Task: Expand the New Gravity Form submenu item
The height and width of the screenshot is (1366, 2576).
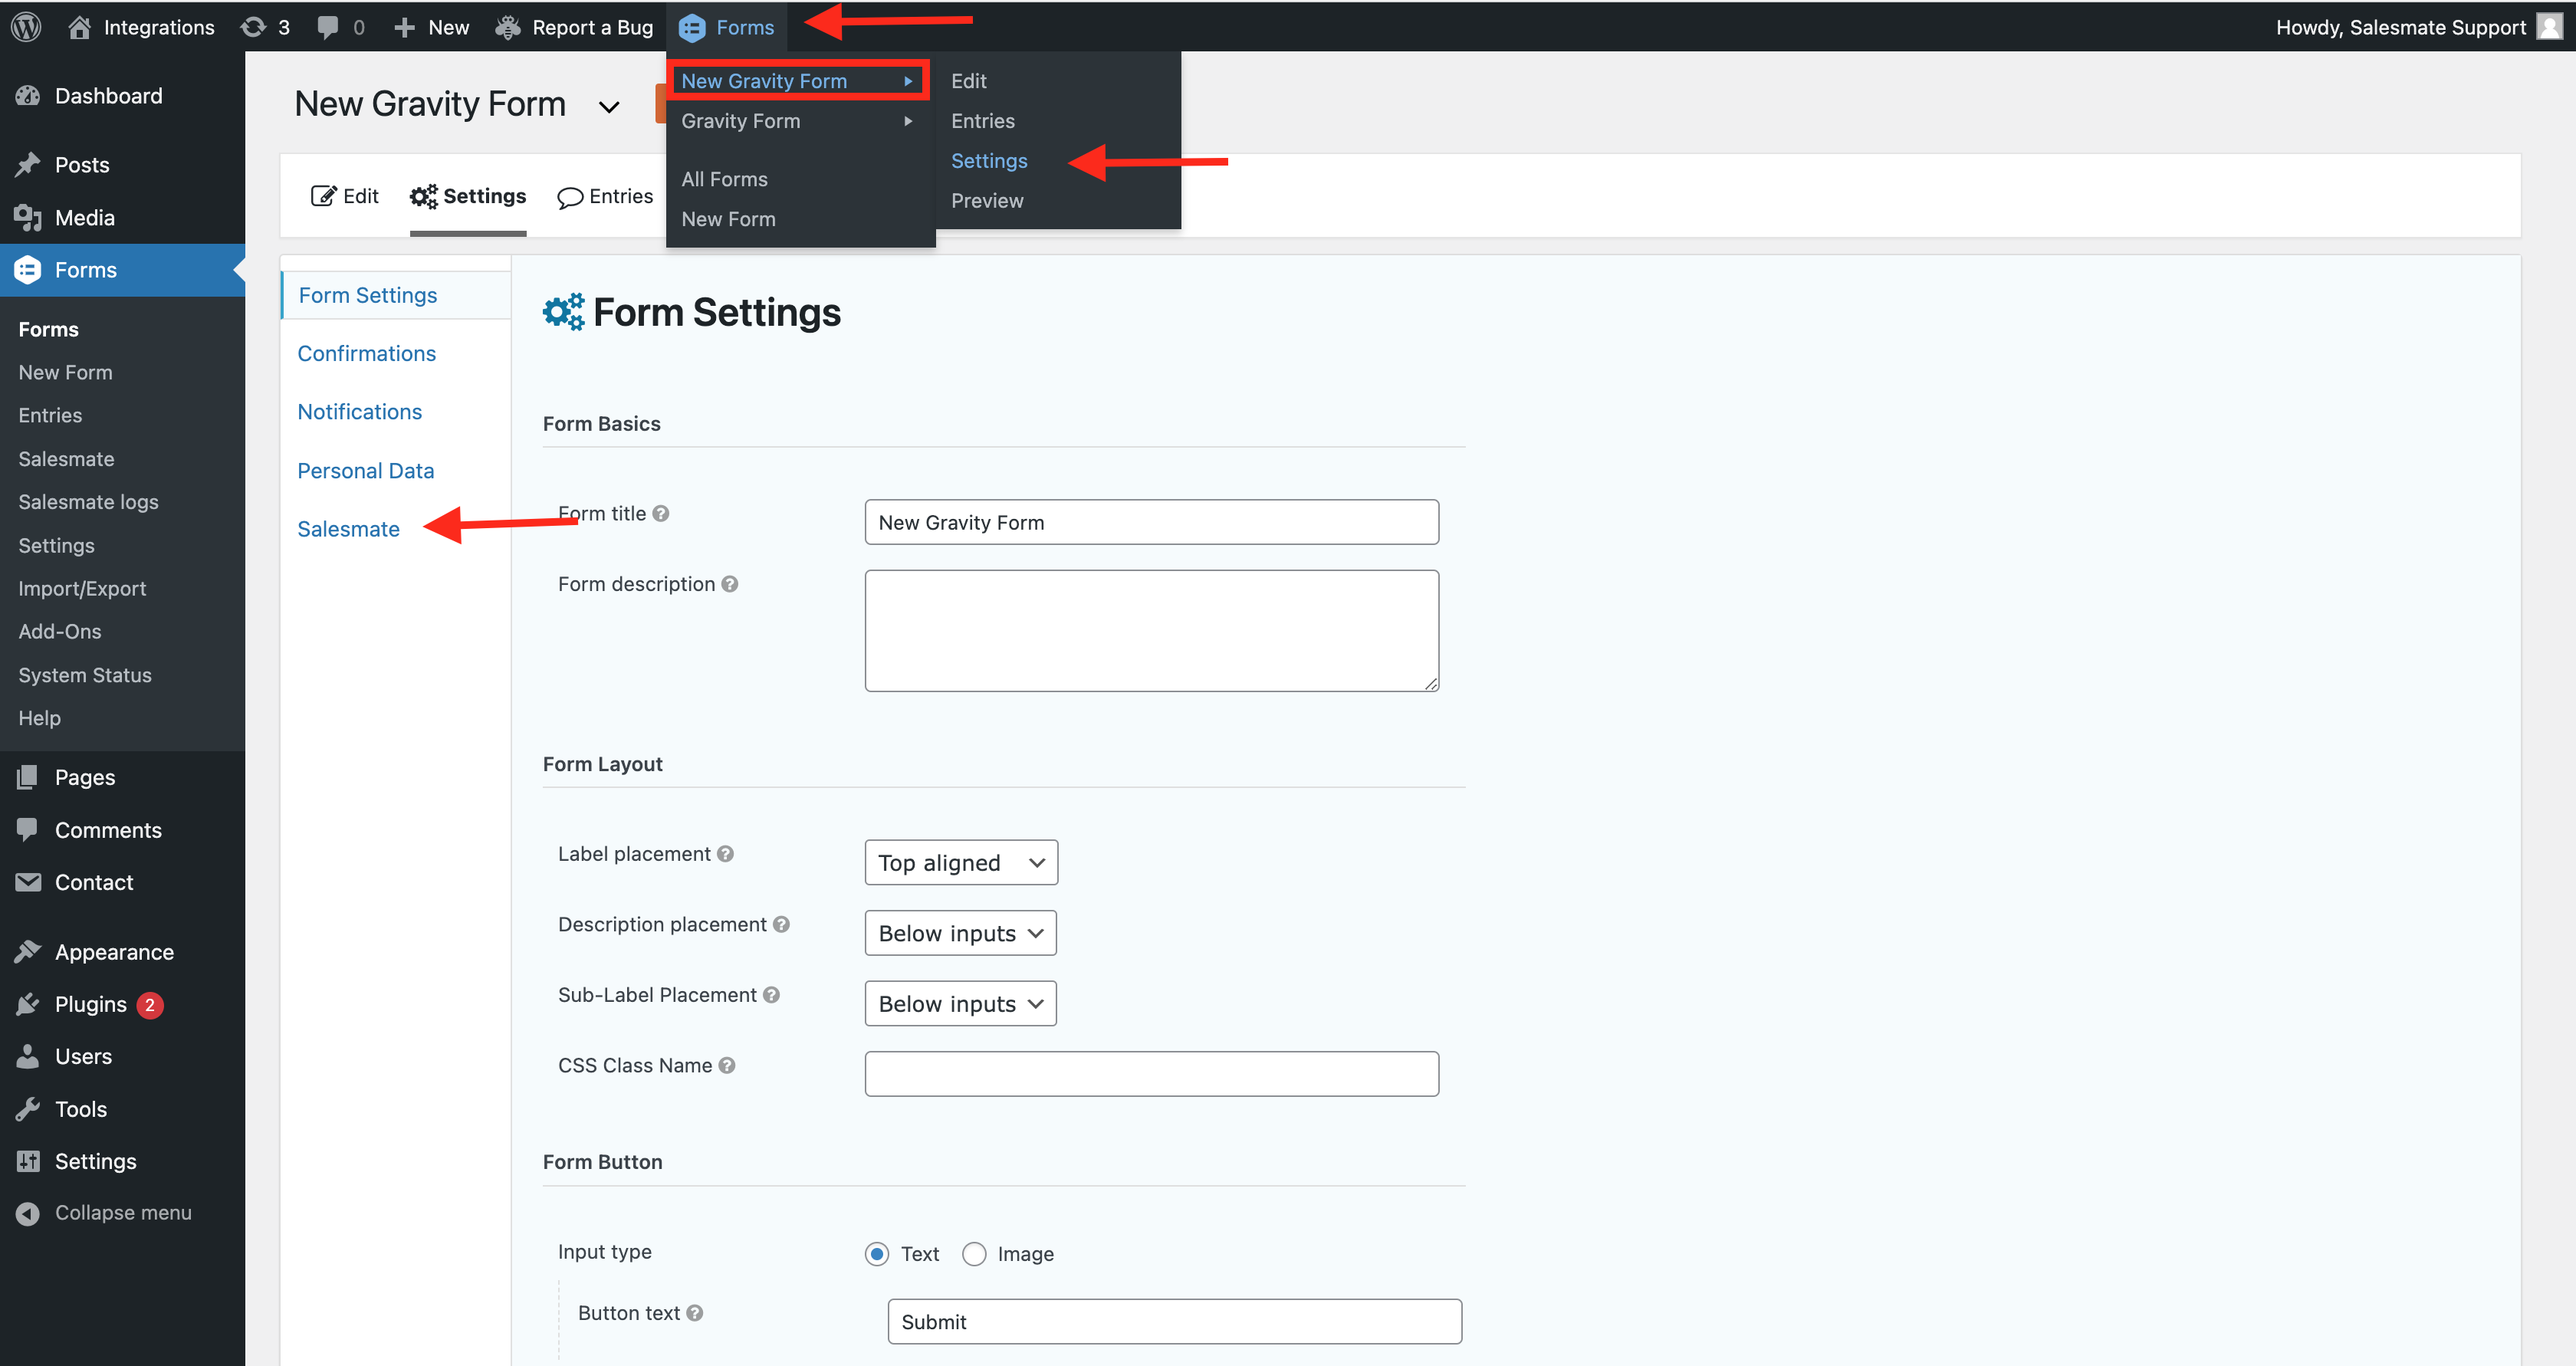Action: (x=798, y=81)
